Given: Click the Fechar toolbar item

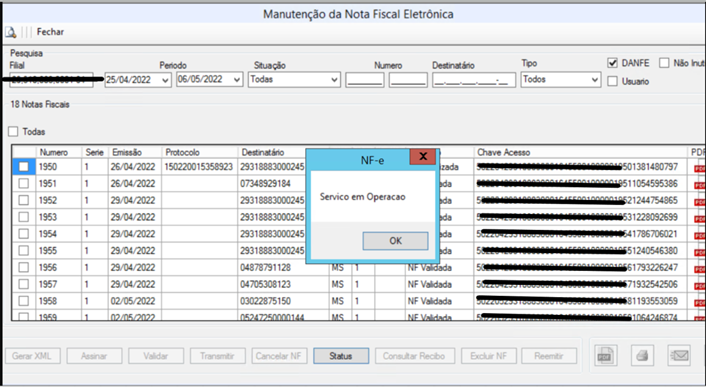Looking at the screenshot, I should 50,32.
